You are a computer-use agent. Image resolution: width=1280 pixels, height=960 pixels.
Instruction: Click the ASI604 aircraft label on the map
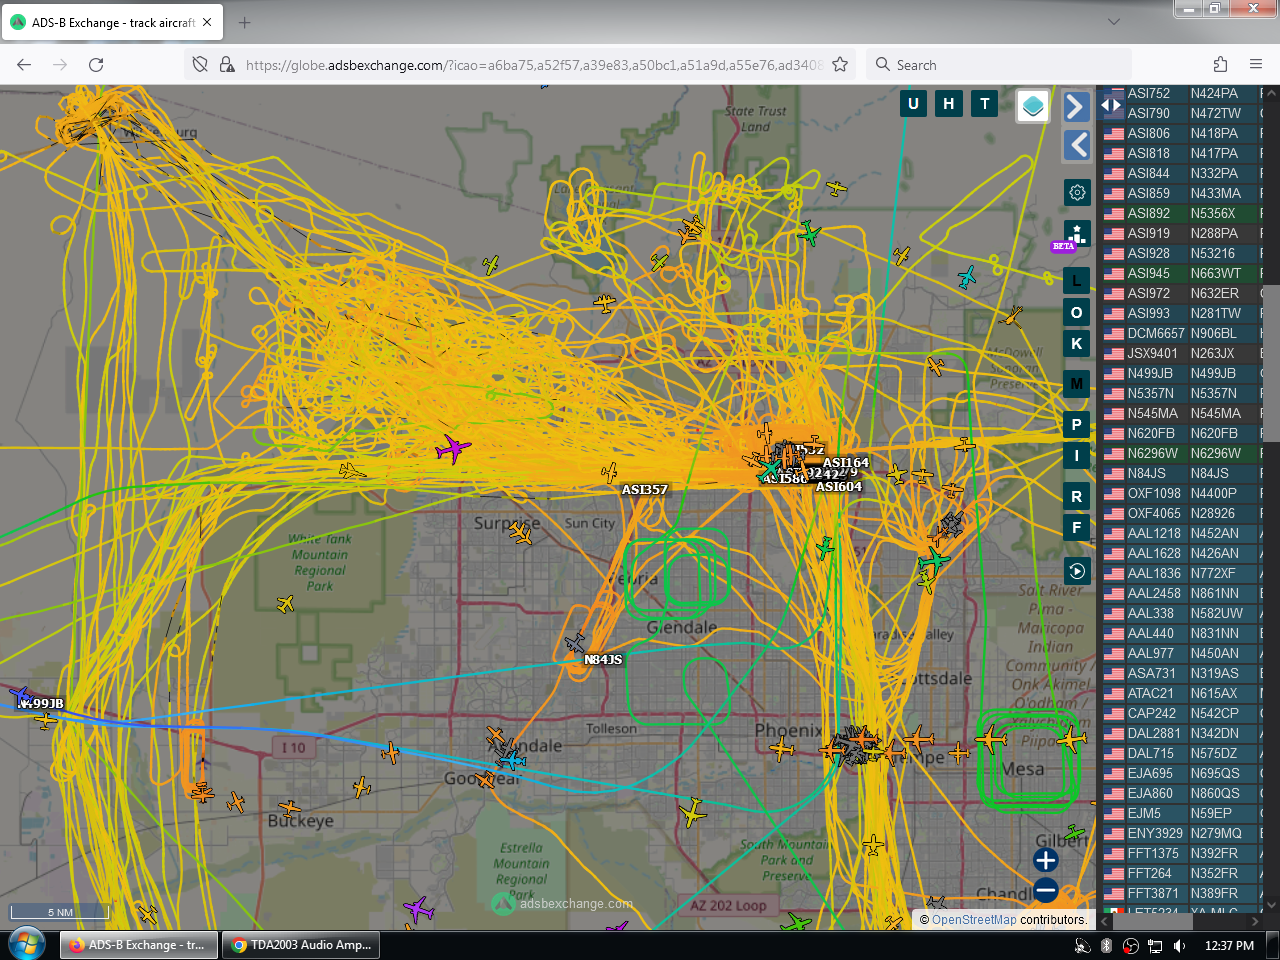tap(839, 487)
